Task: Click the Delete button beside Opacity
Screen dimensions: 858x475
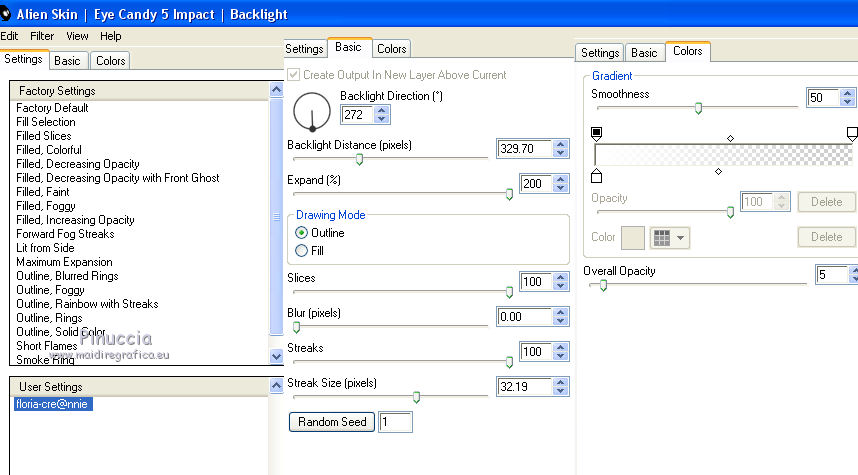Action: (x=826, y=202)
